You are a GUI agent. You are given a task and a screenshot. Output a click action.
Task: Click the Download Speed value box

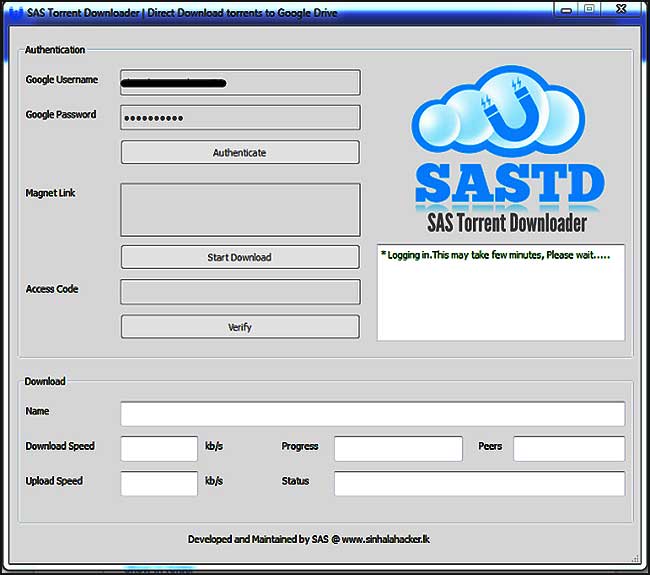tap(159, 448)
